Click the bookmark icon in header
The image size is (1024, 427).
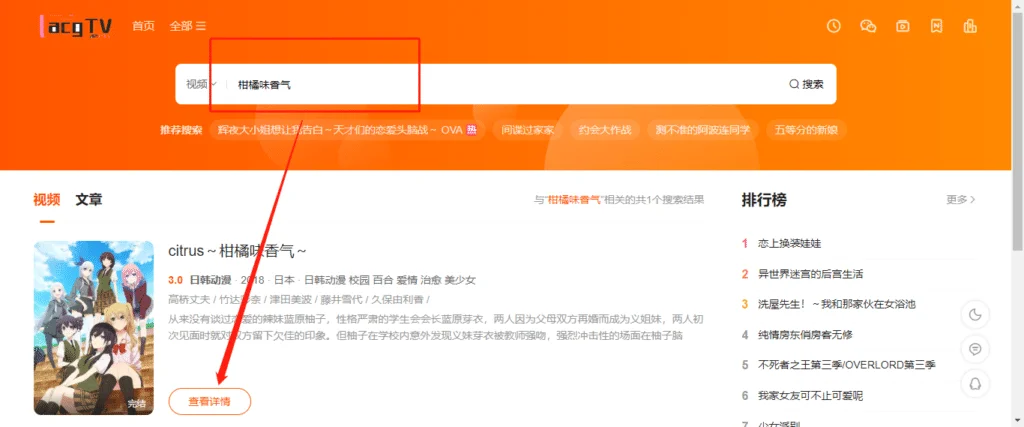point(936,26)
